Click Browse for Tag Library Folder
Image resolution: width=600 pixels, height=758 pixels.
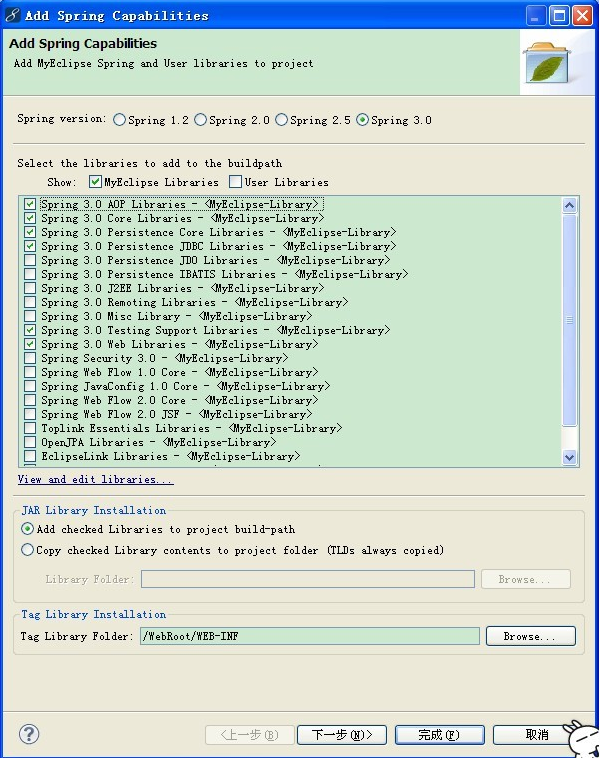(x=530, y=636)
